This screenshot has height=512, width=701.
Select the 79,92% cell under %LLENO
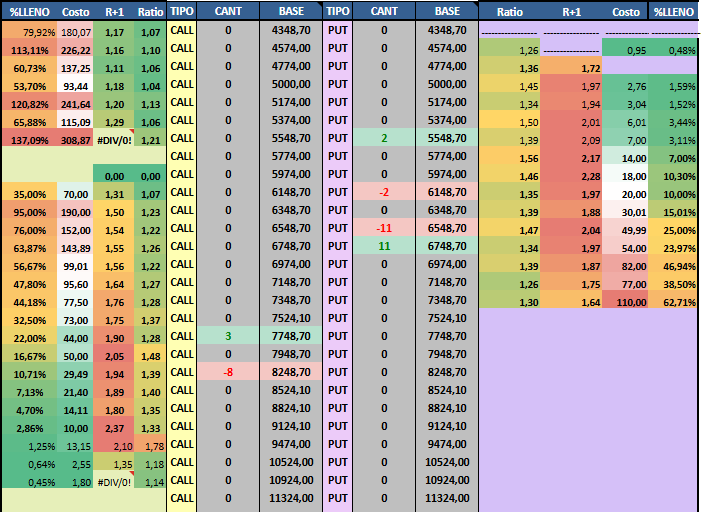[30, 32]
